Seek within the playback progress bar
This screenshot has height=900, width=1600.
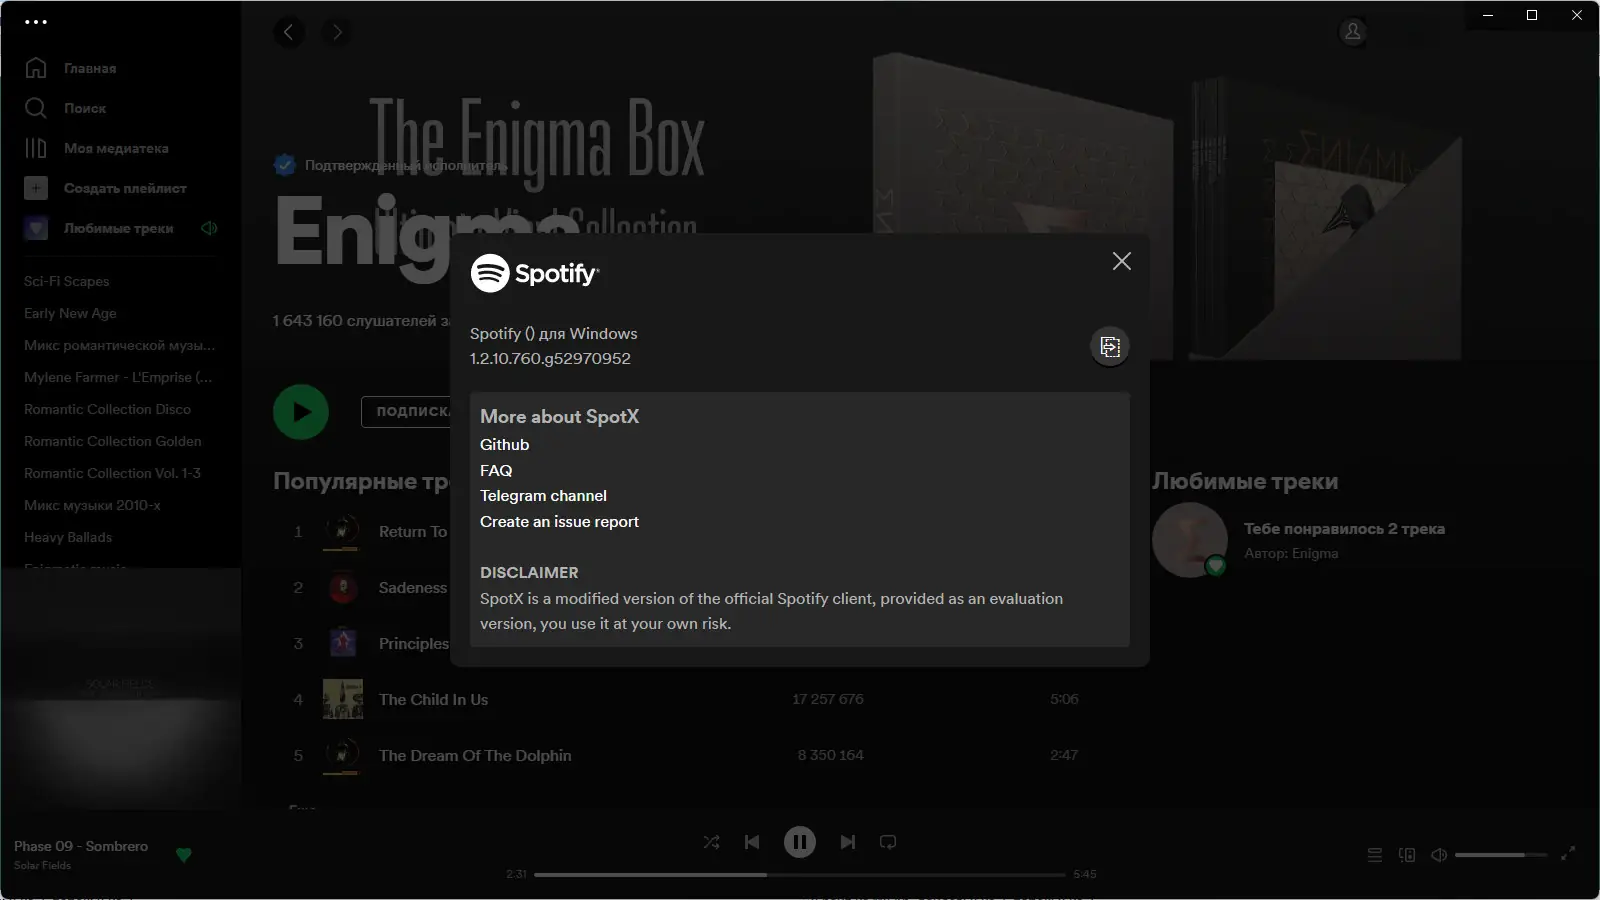[x=800, y=875]
